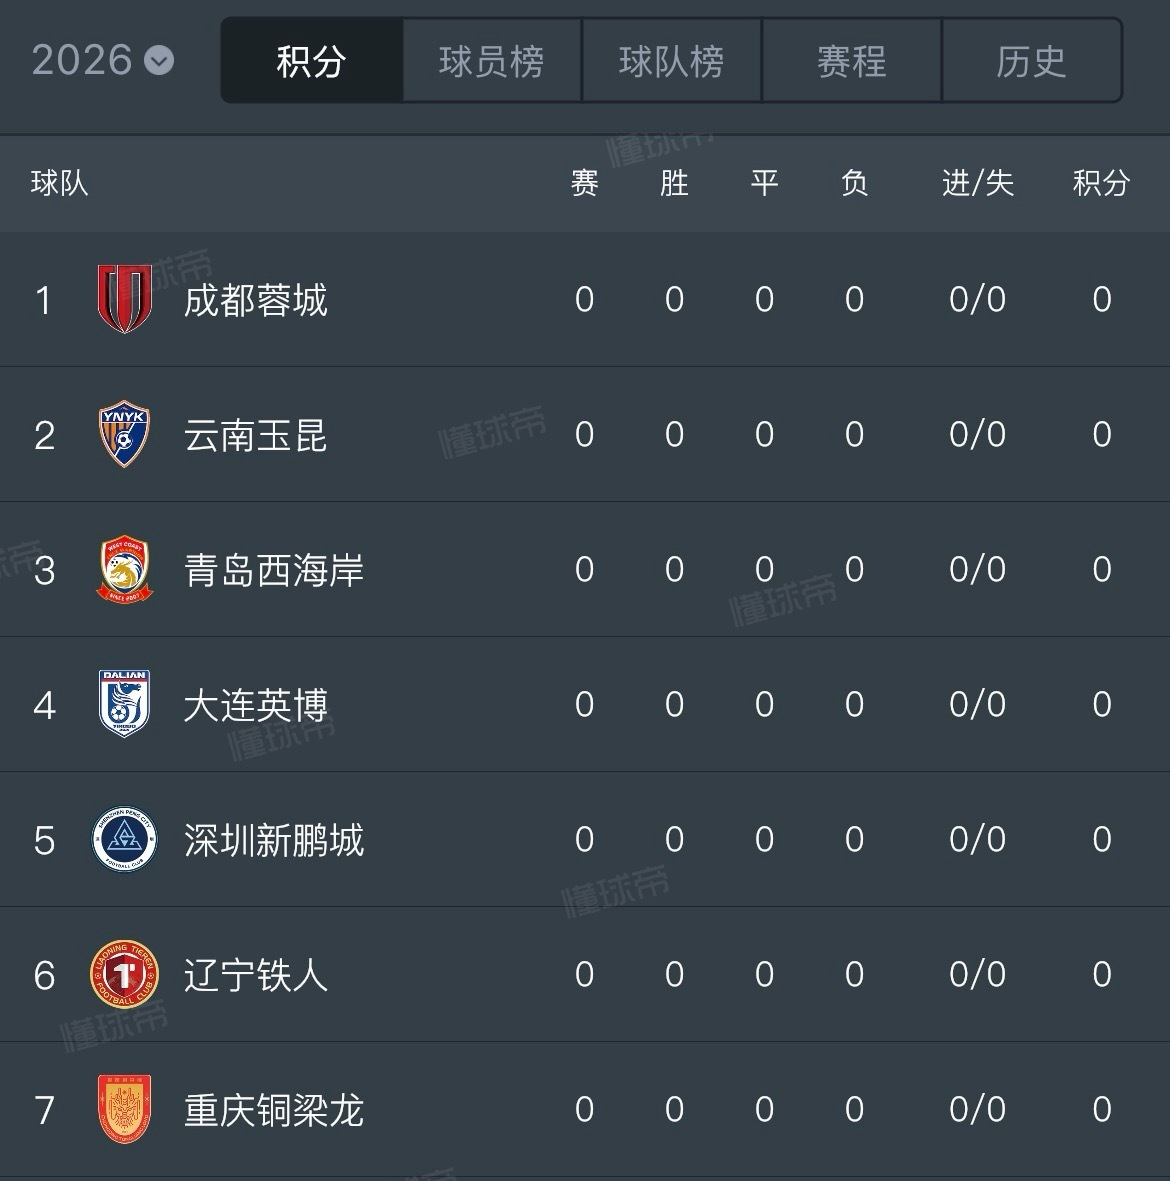Open the 2026 season selector chevron

(158, 62)
